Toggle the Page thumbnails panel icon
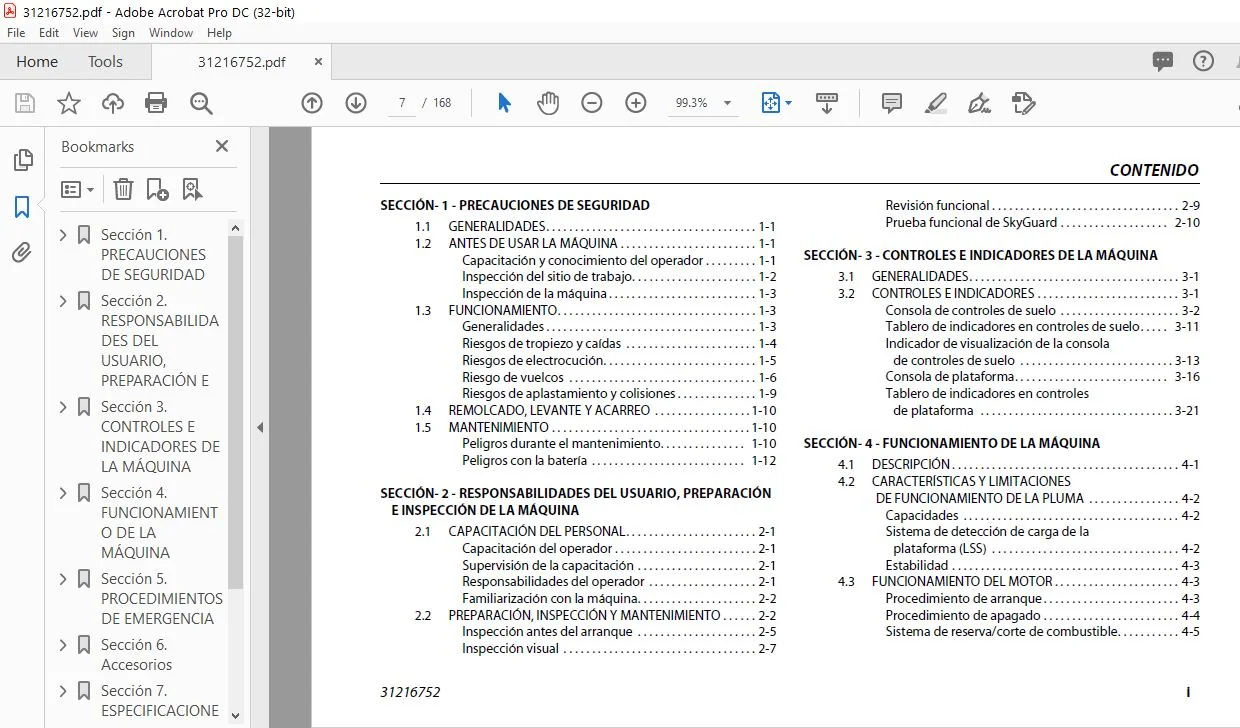This screenshot has width=1240, height=728. click(x=22, y=160)
